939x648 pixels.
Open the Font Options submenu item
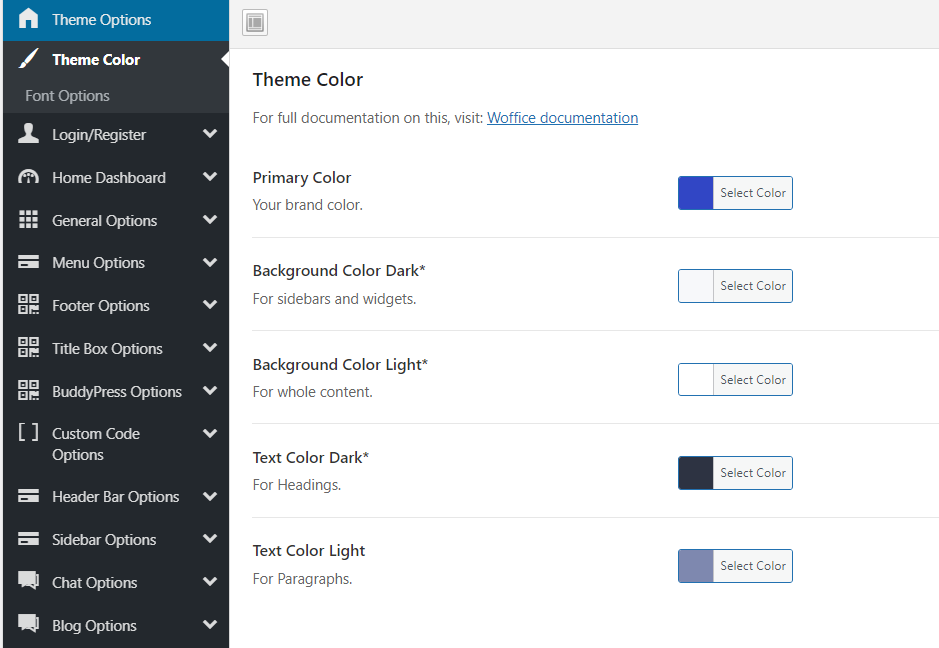tap(68, 96)
